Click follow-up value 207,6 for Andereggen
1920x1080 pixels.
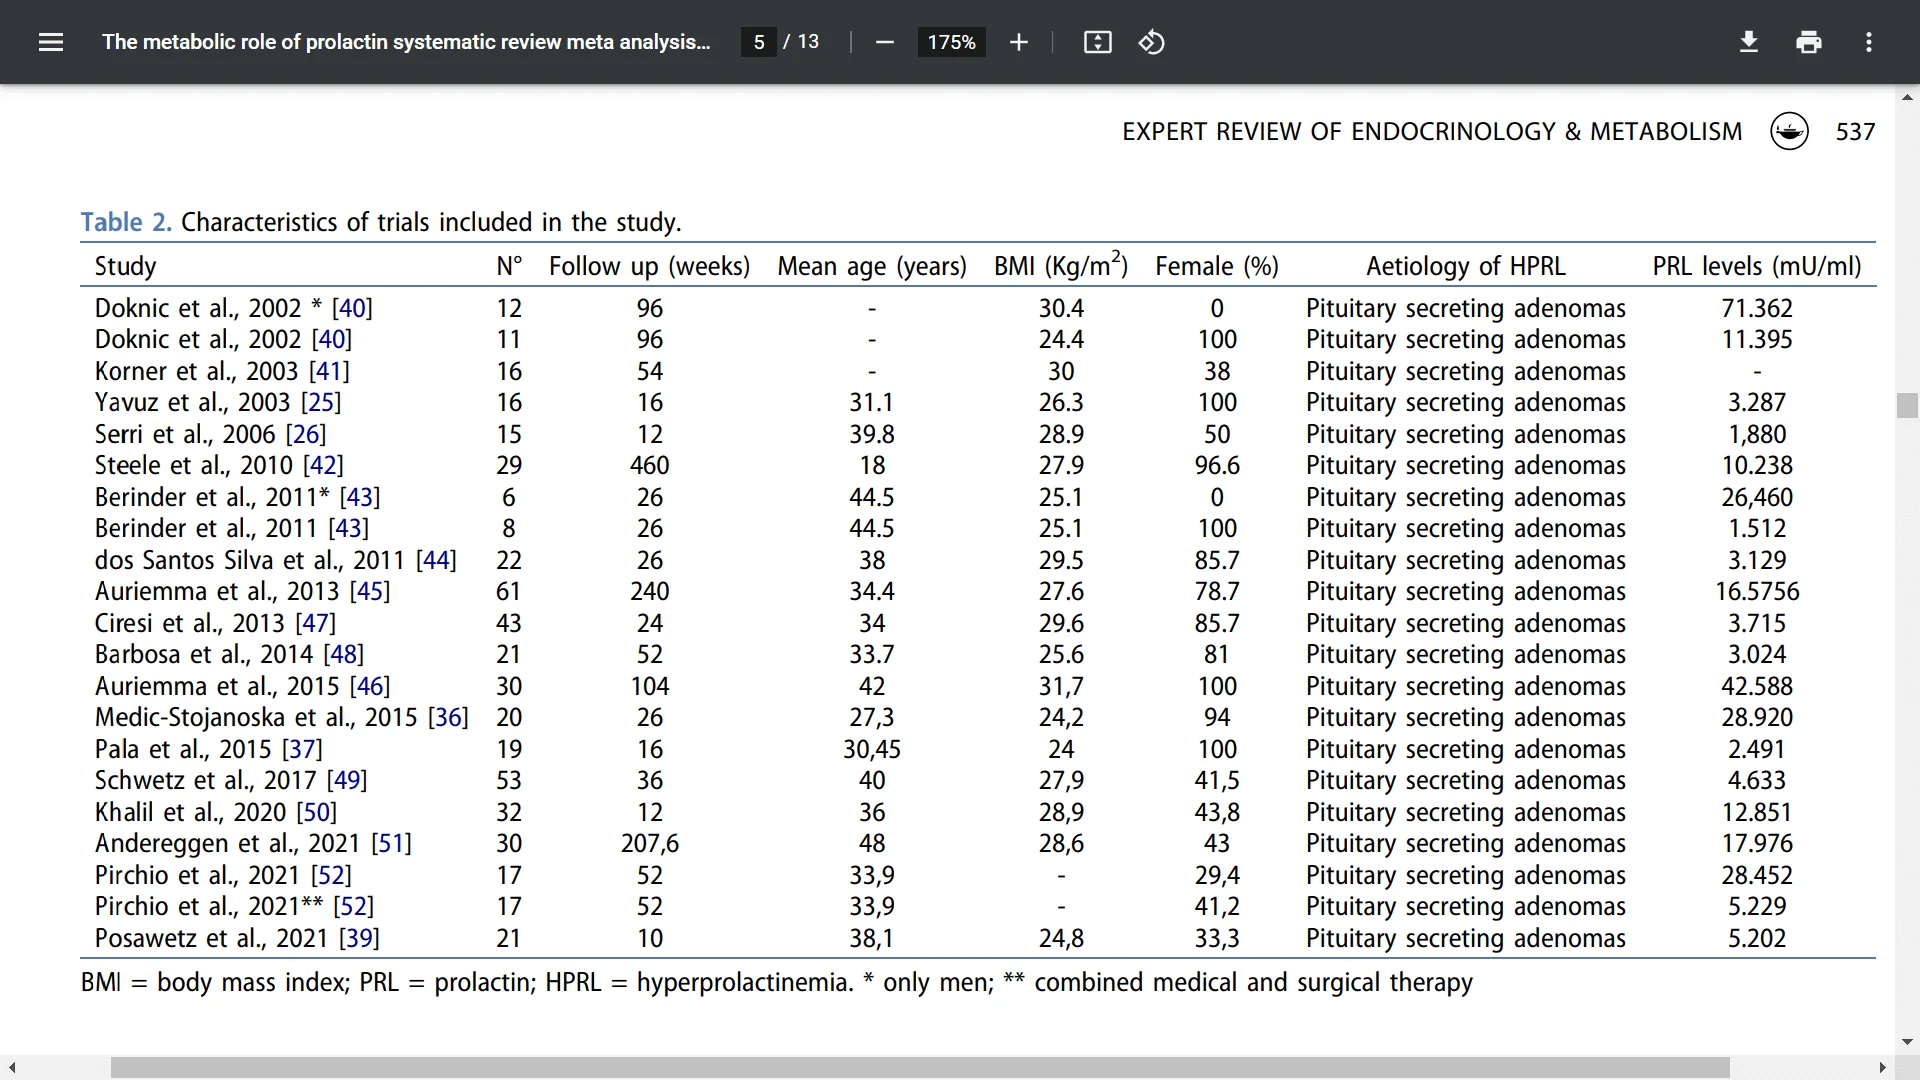click(x=650, y=843)
